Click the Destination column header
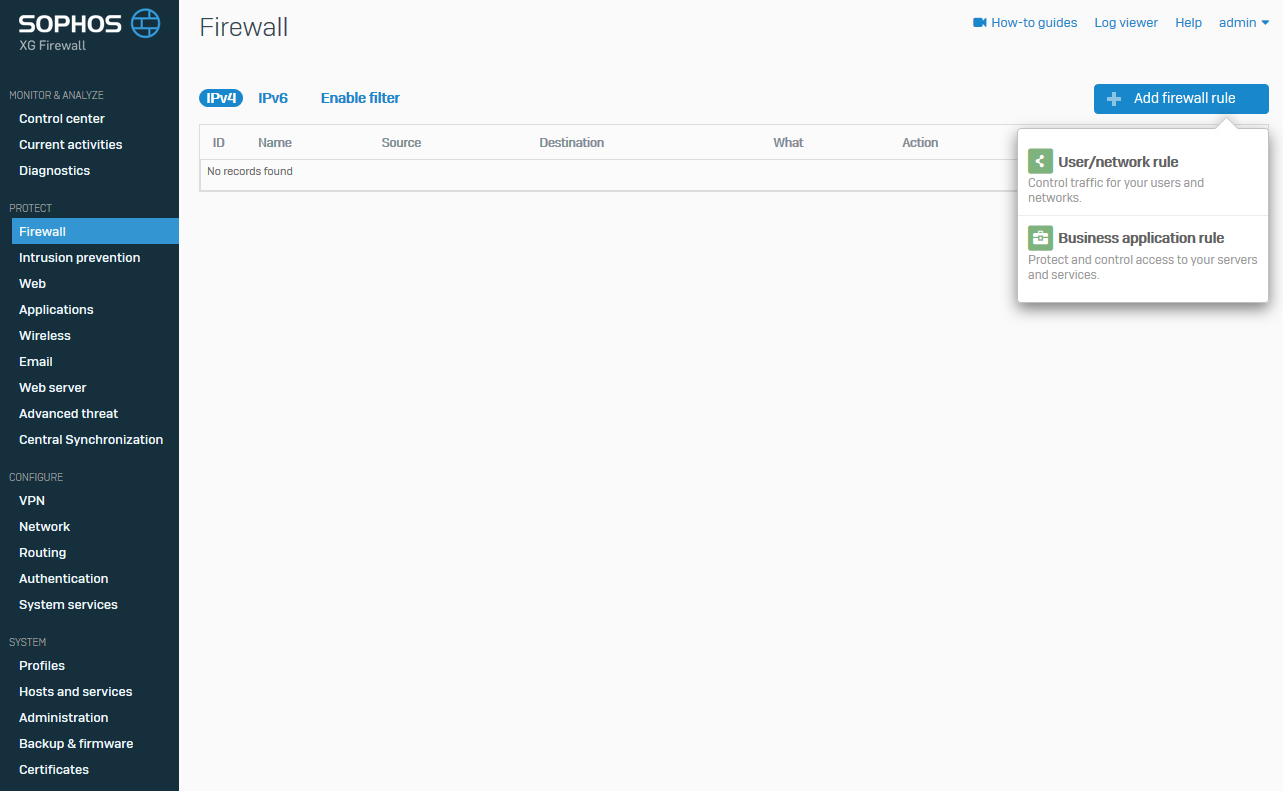Viewport: 1283px width, 791px height. (572, 143)
